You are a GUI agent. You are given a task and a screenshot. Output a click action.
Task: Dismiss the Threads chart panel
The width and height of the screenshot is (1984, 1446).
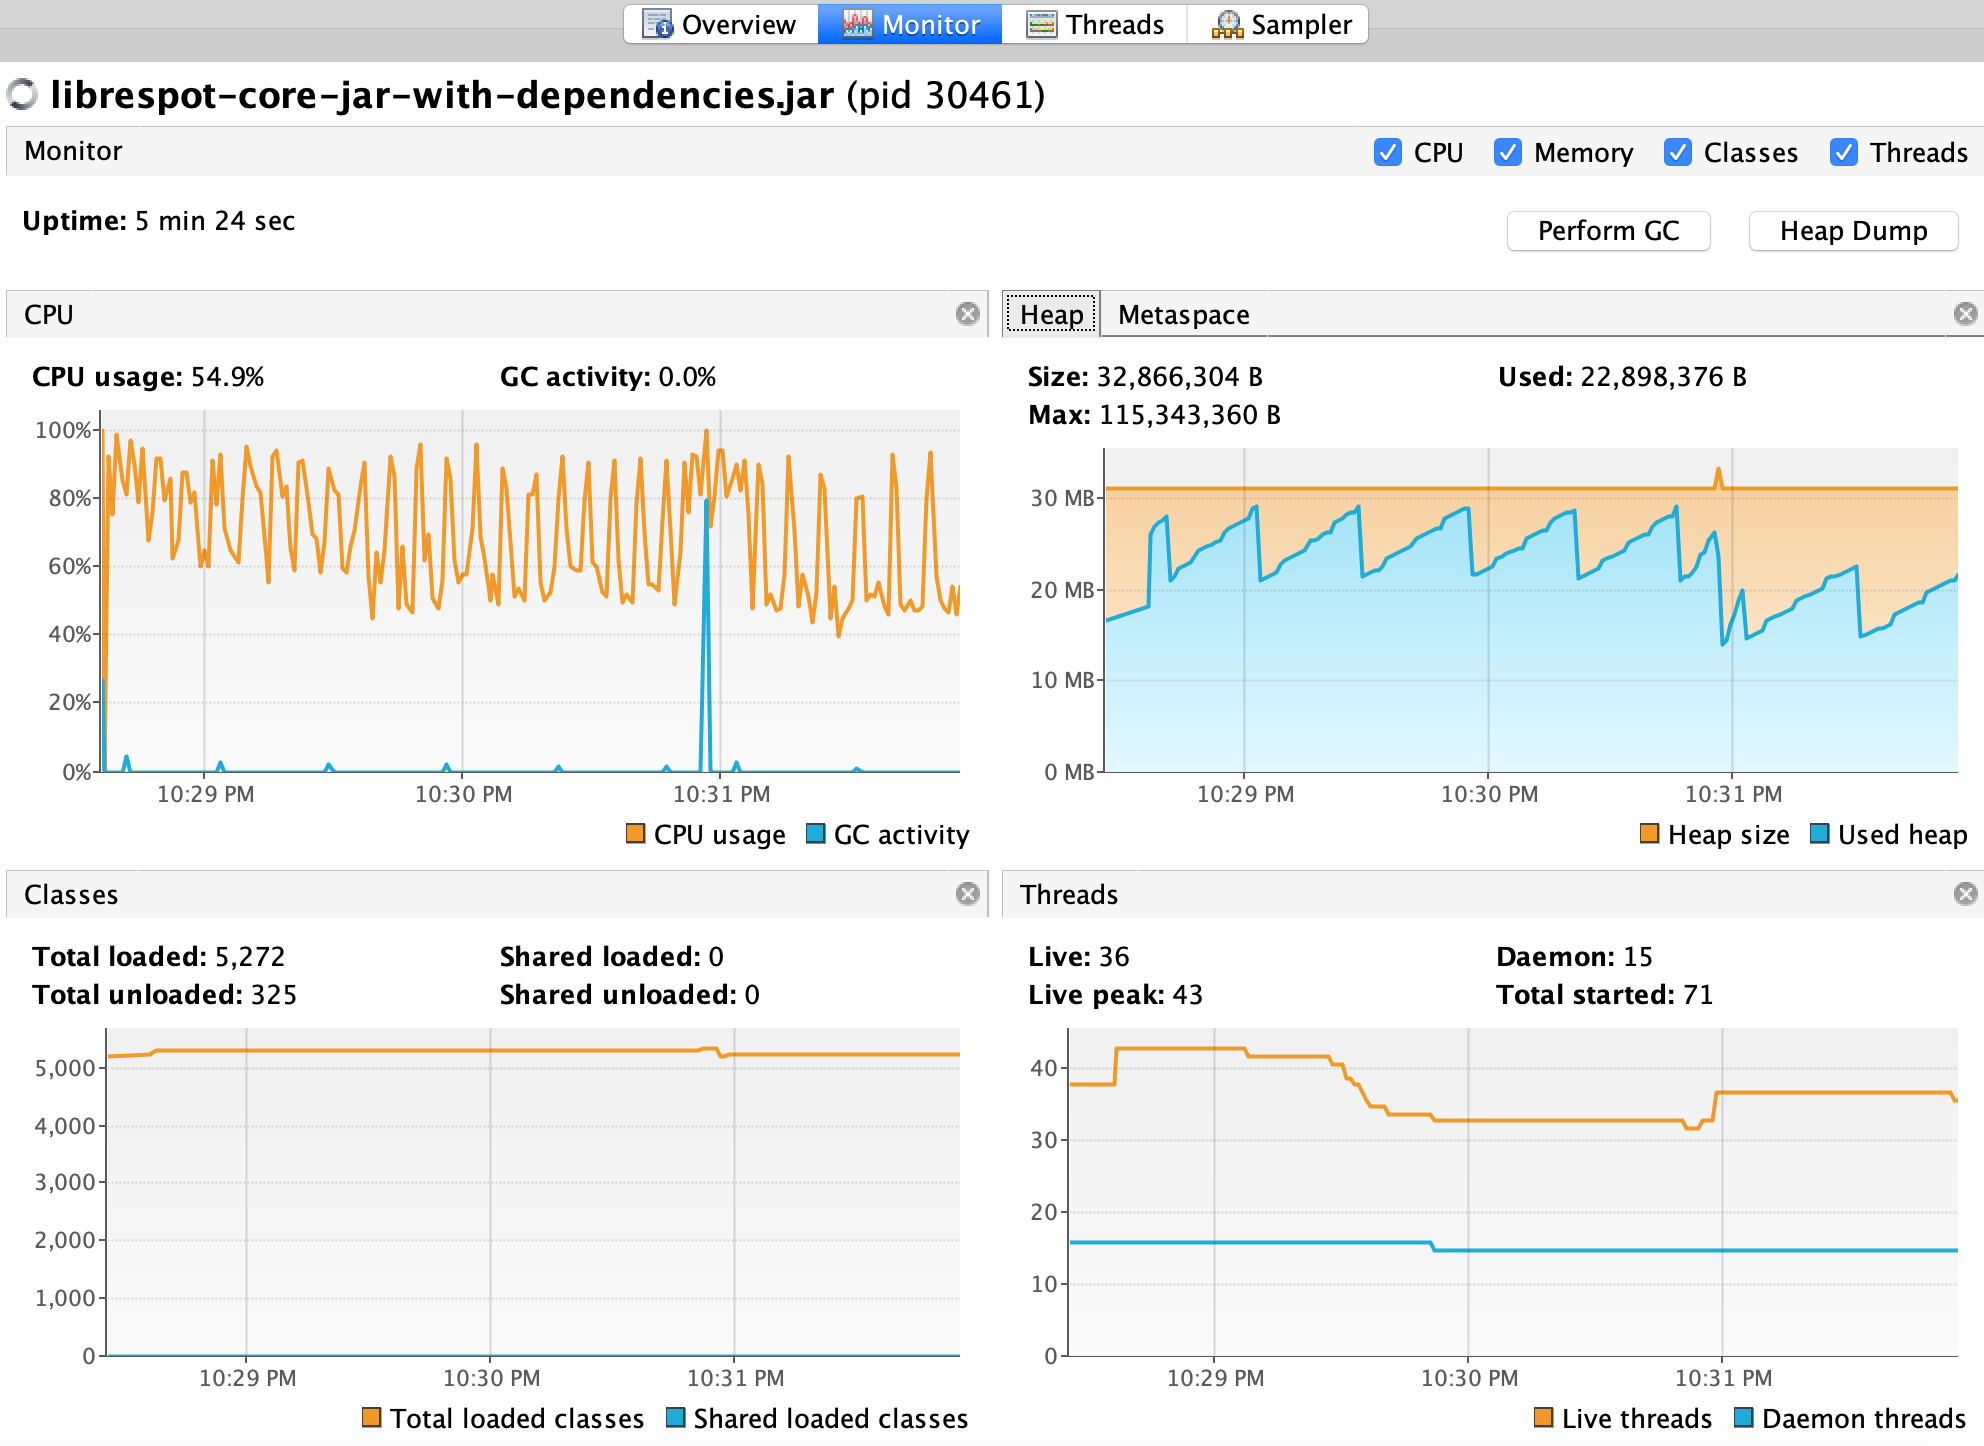[x=1966, y=893]
